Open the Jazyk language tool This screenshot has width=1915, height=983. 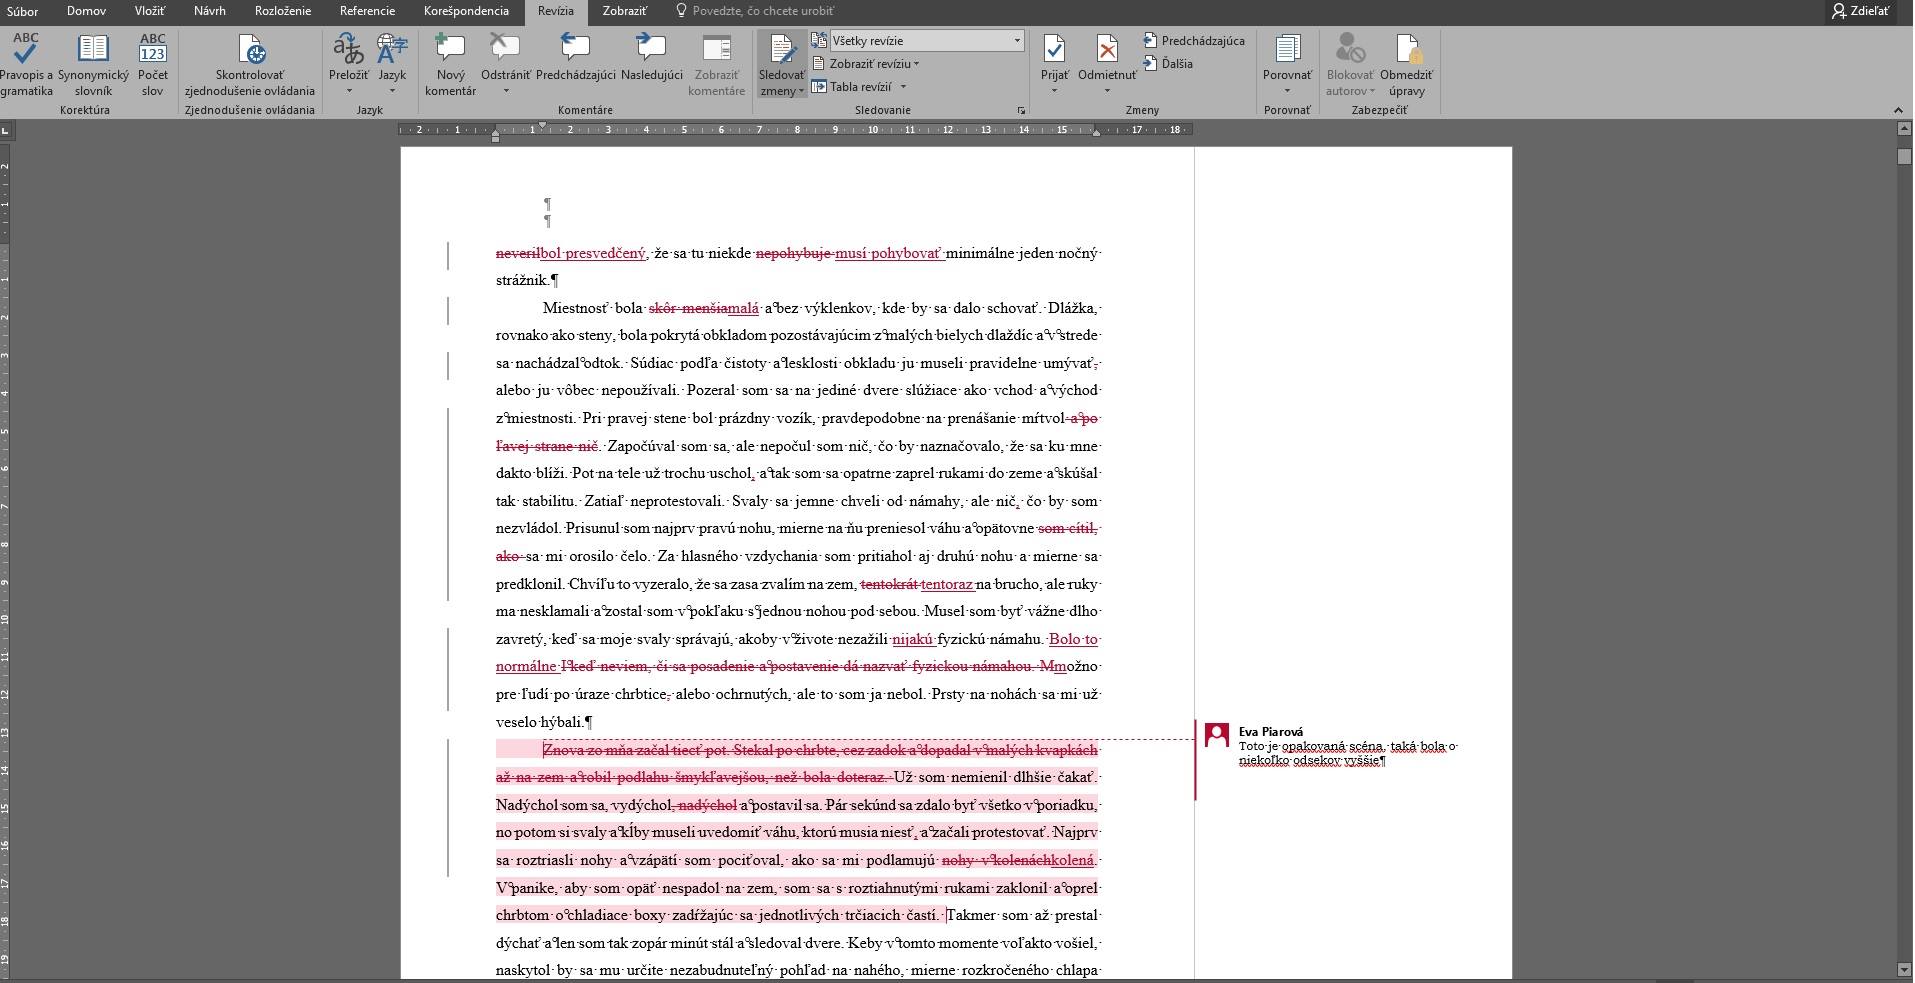tap(392, 64)
